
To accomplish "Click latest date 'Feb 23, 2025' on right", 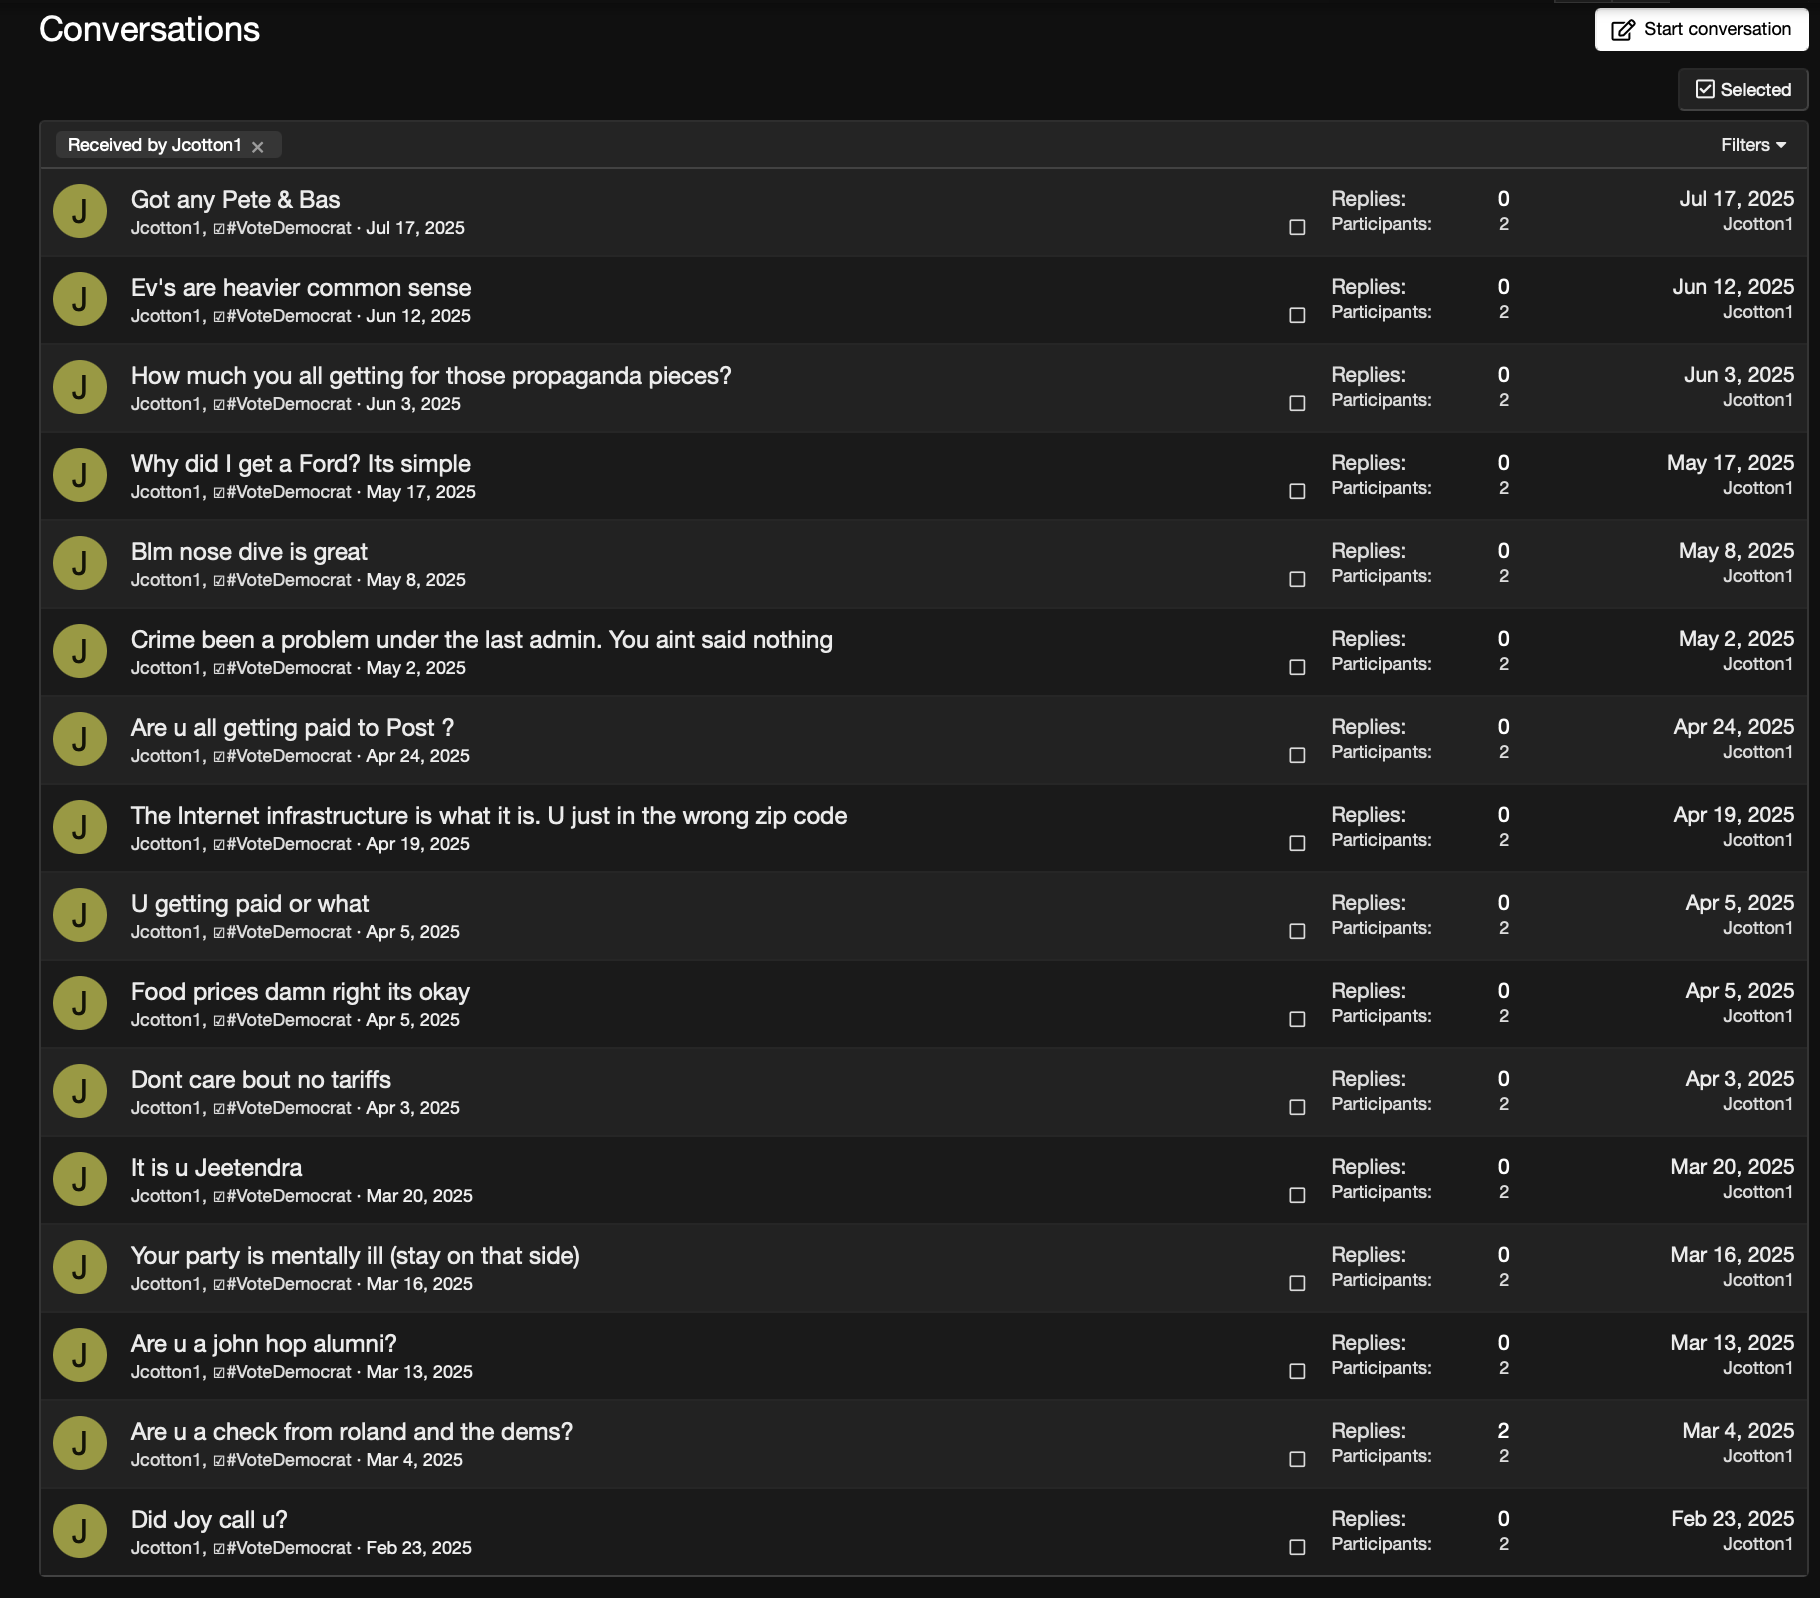I will [1732, 1519].
